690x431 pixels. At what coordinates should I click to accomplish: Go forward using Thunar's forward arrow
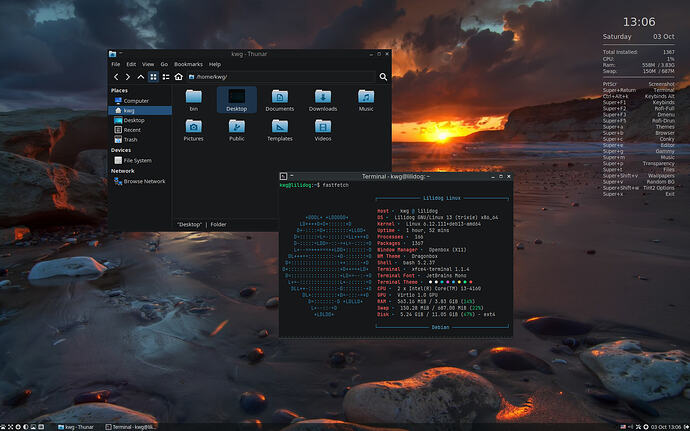pyautogui.click(x=128, y=77)
